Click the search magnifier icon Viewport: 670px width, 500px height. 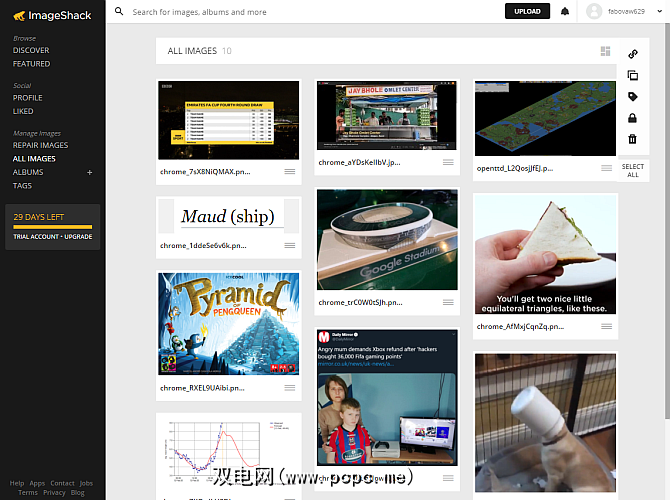click(119, 12)
